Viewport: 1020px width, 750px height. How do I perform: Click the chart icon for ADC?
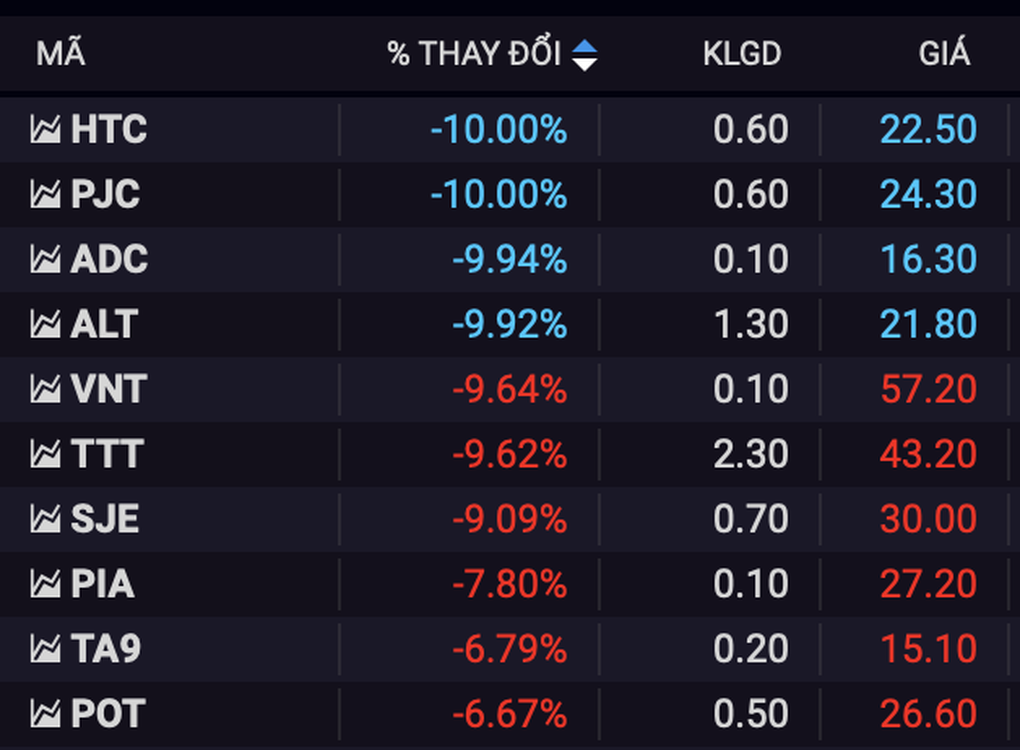tap(45, 259)
